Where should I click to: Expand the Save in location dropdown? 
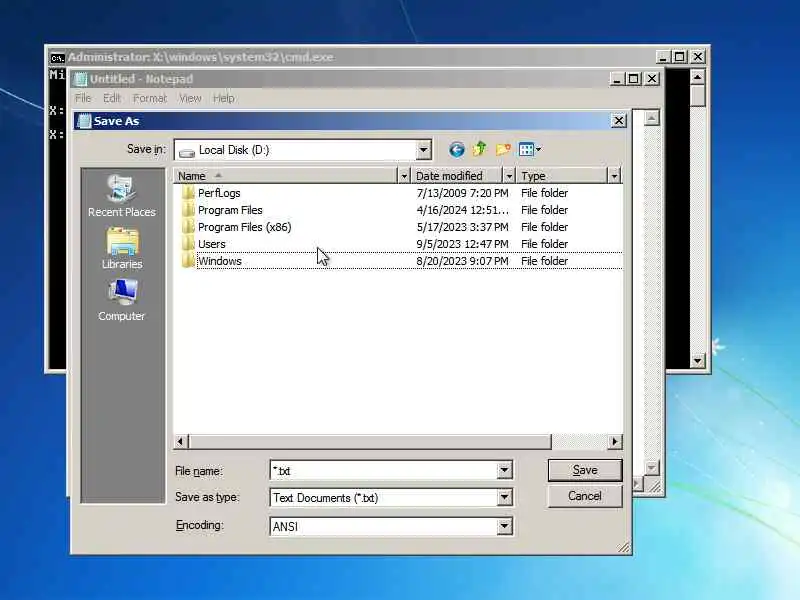pyautogui.click(x=423, y=150)
